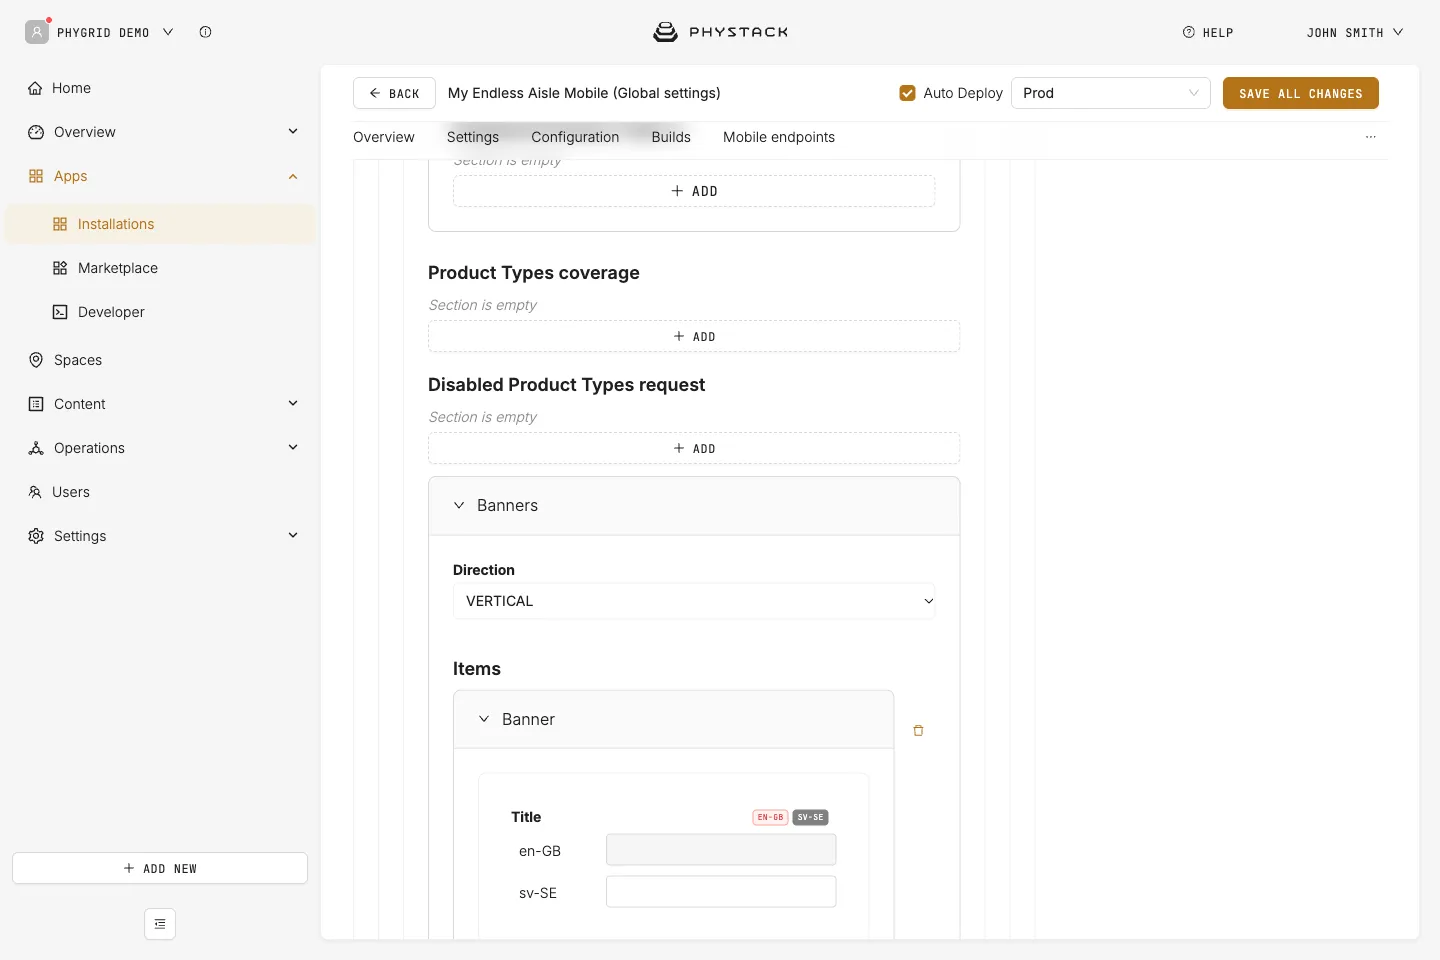Click the Phystack logo icon
1440x960 pixels.
665,32
